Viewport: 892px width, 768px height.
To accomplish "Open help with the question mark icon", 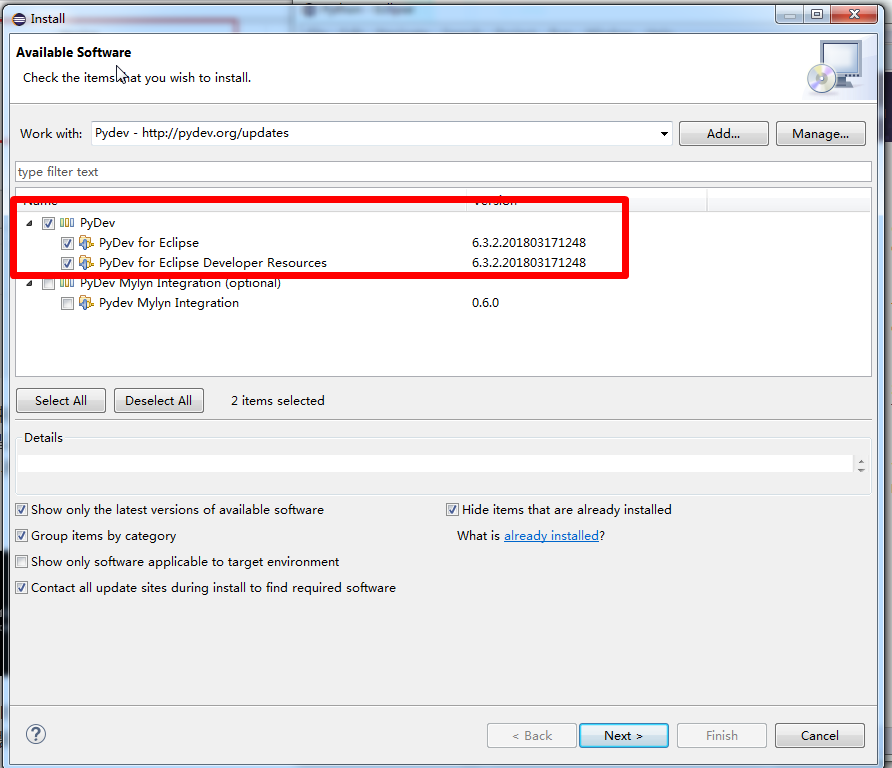I will pos(36,734).
